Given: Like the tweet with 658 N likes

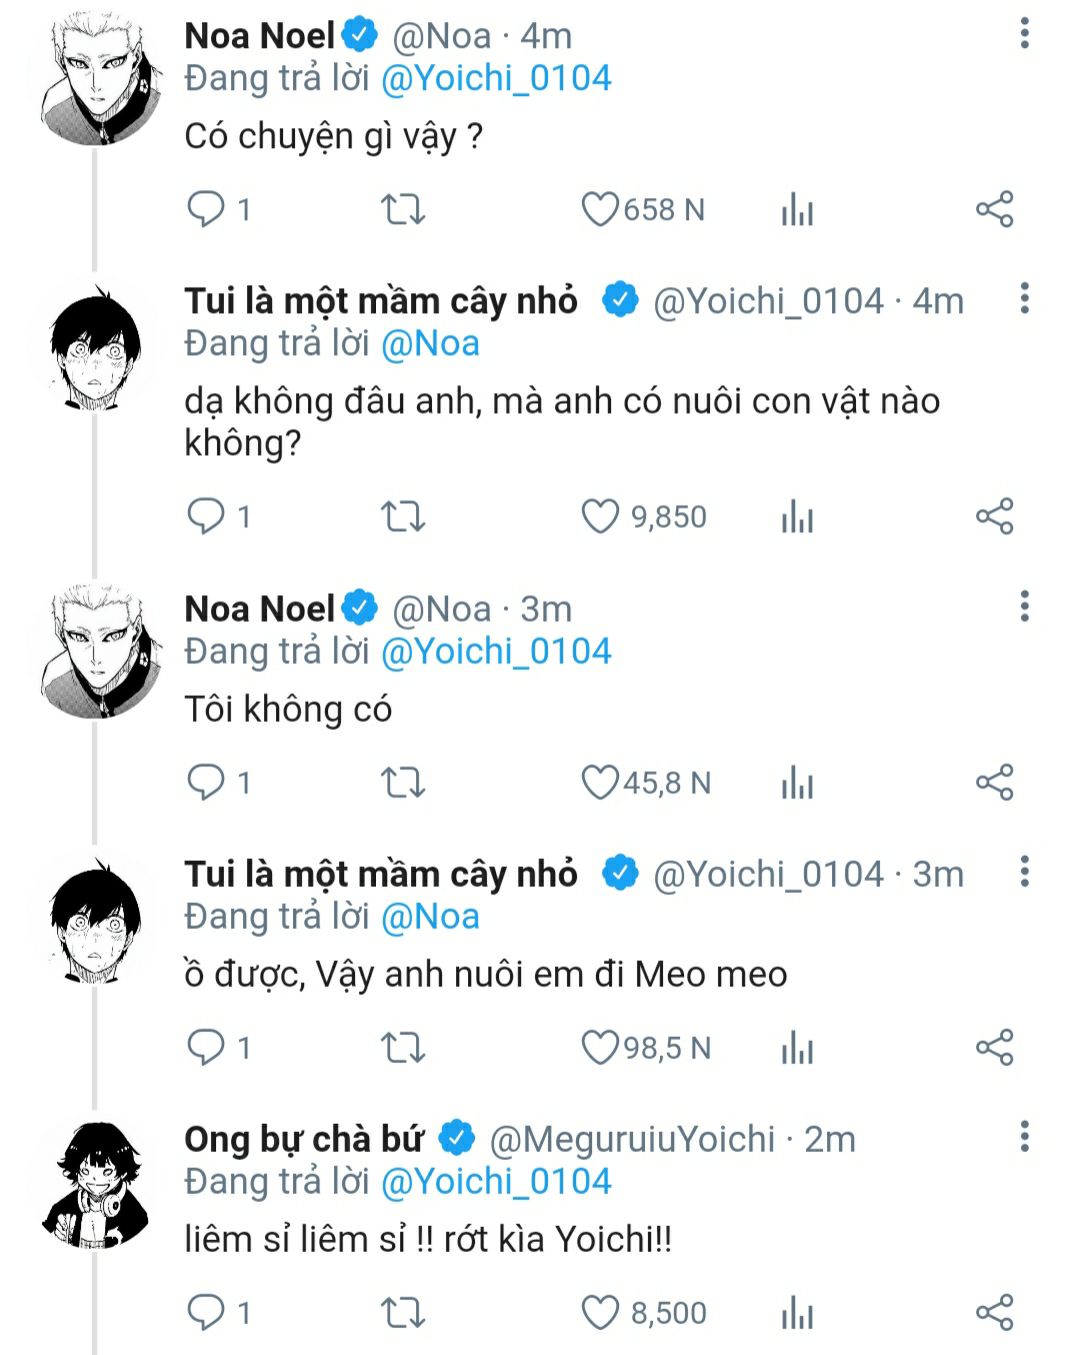Looking at the screenshot, I should click(600, 209).
